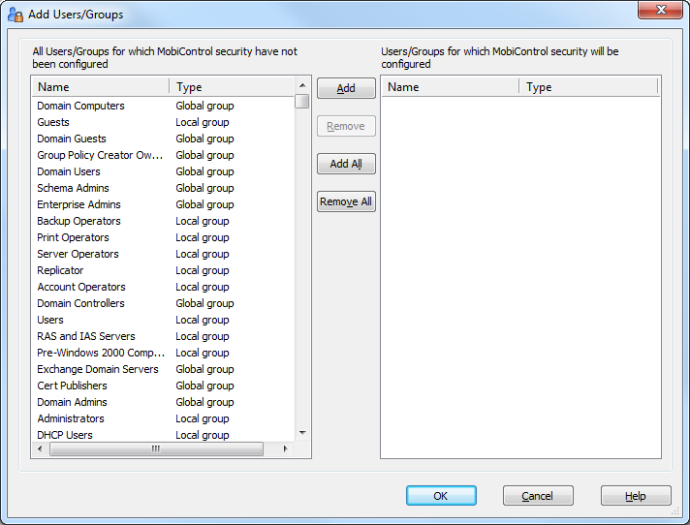Select the Server Operators row

coord(163,254)
